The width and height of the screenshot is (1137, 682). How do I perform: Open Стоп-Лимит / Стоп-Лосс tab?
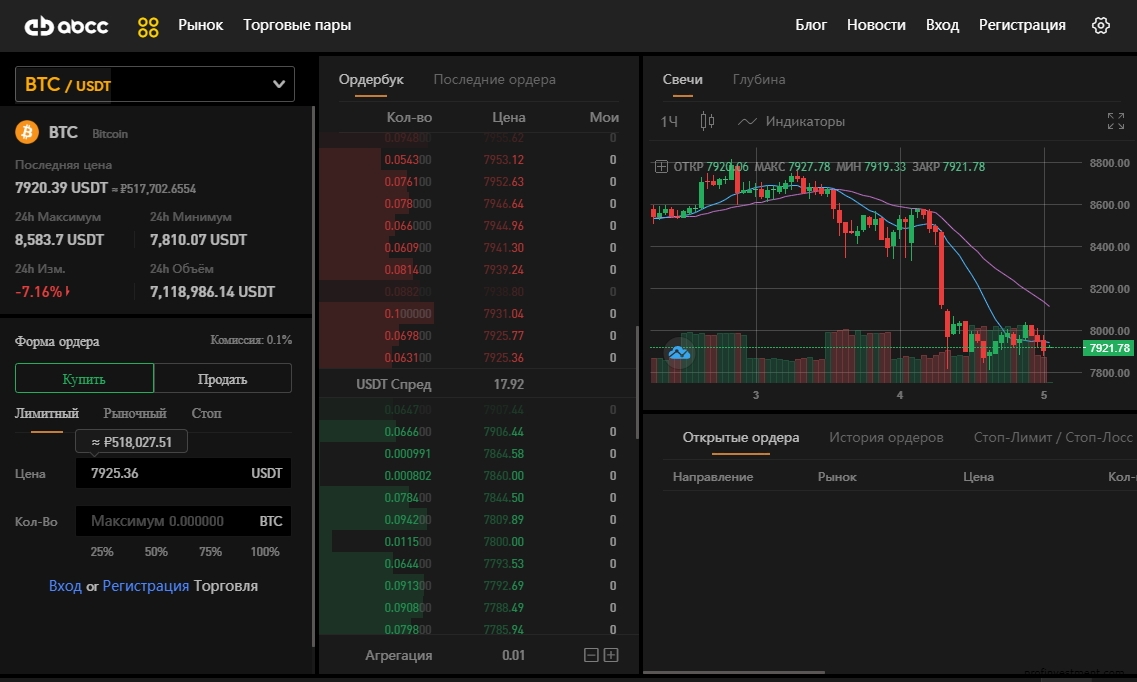1052,438
